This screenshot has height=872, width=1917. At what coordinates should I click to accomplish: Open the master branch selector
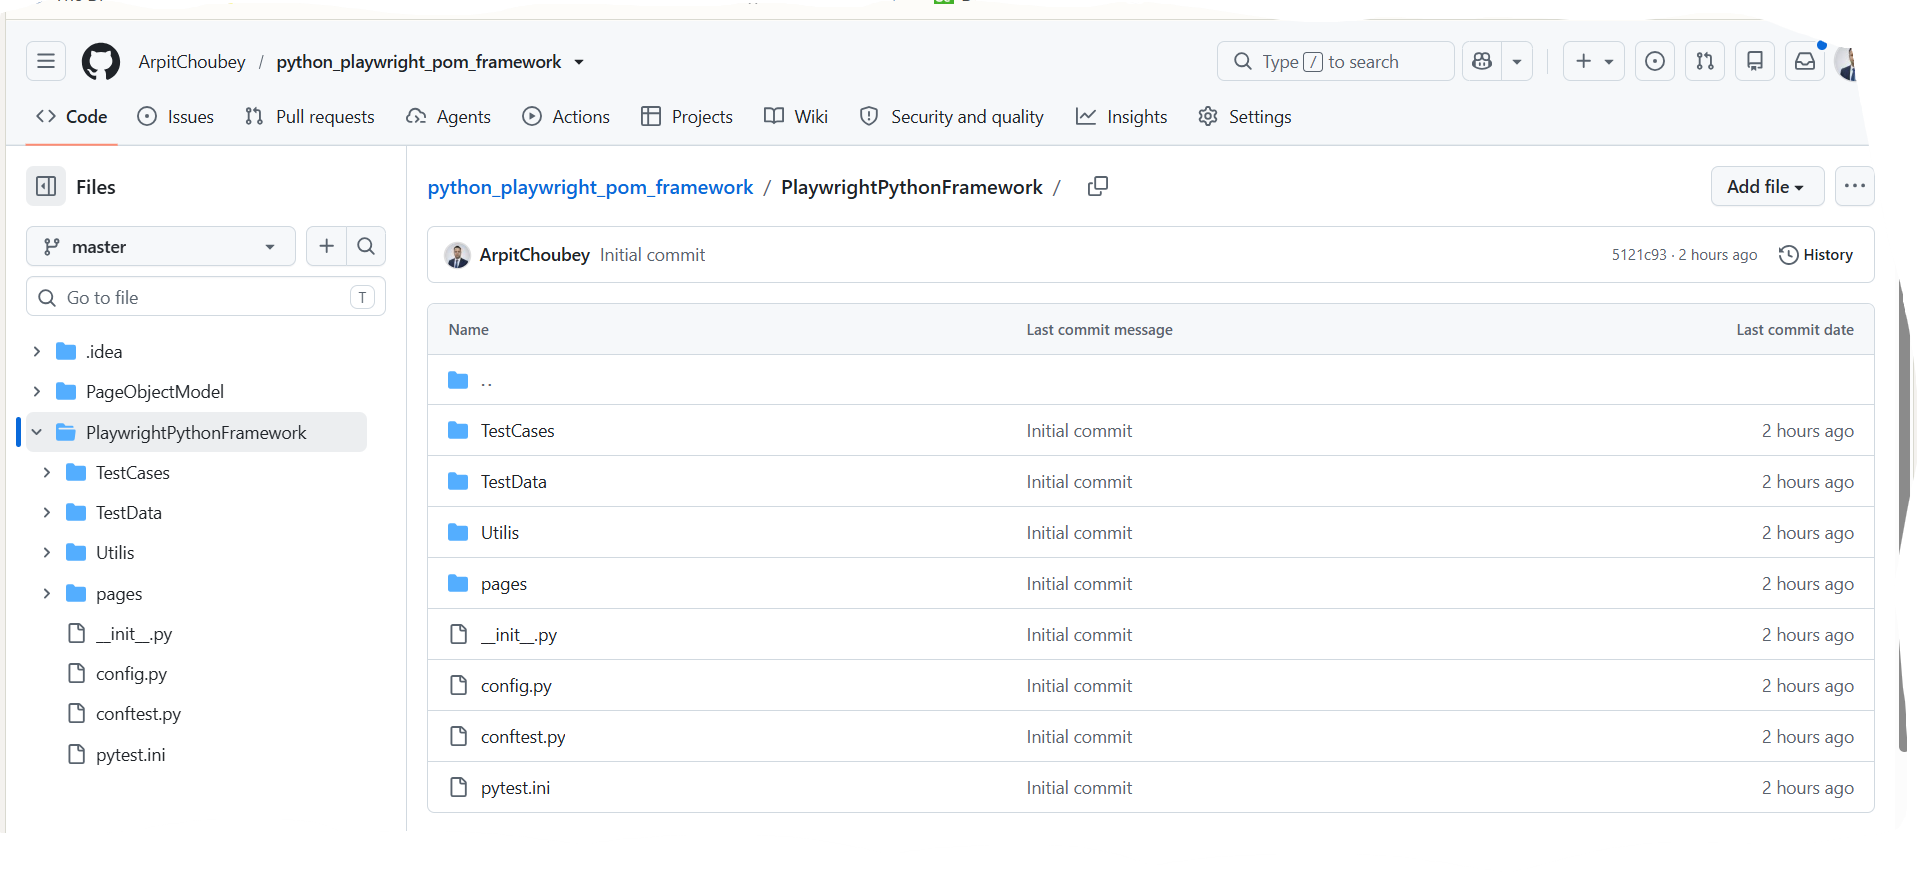161,247
